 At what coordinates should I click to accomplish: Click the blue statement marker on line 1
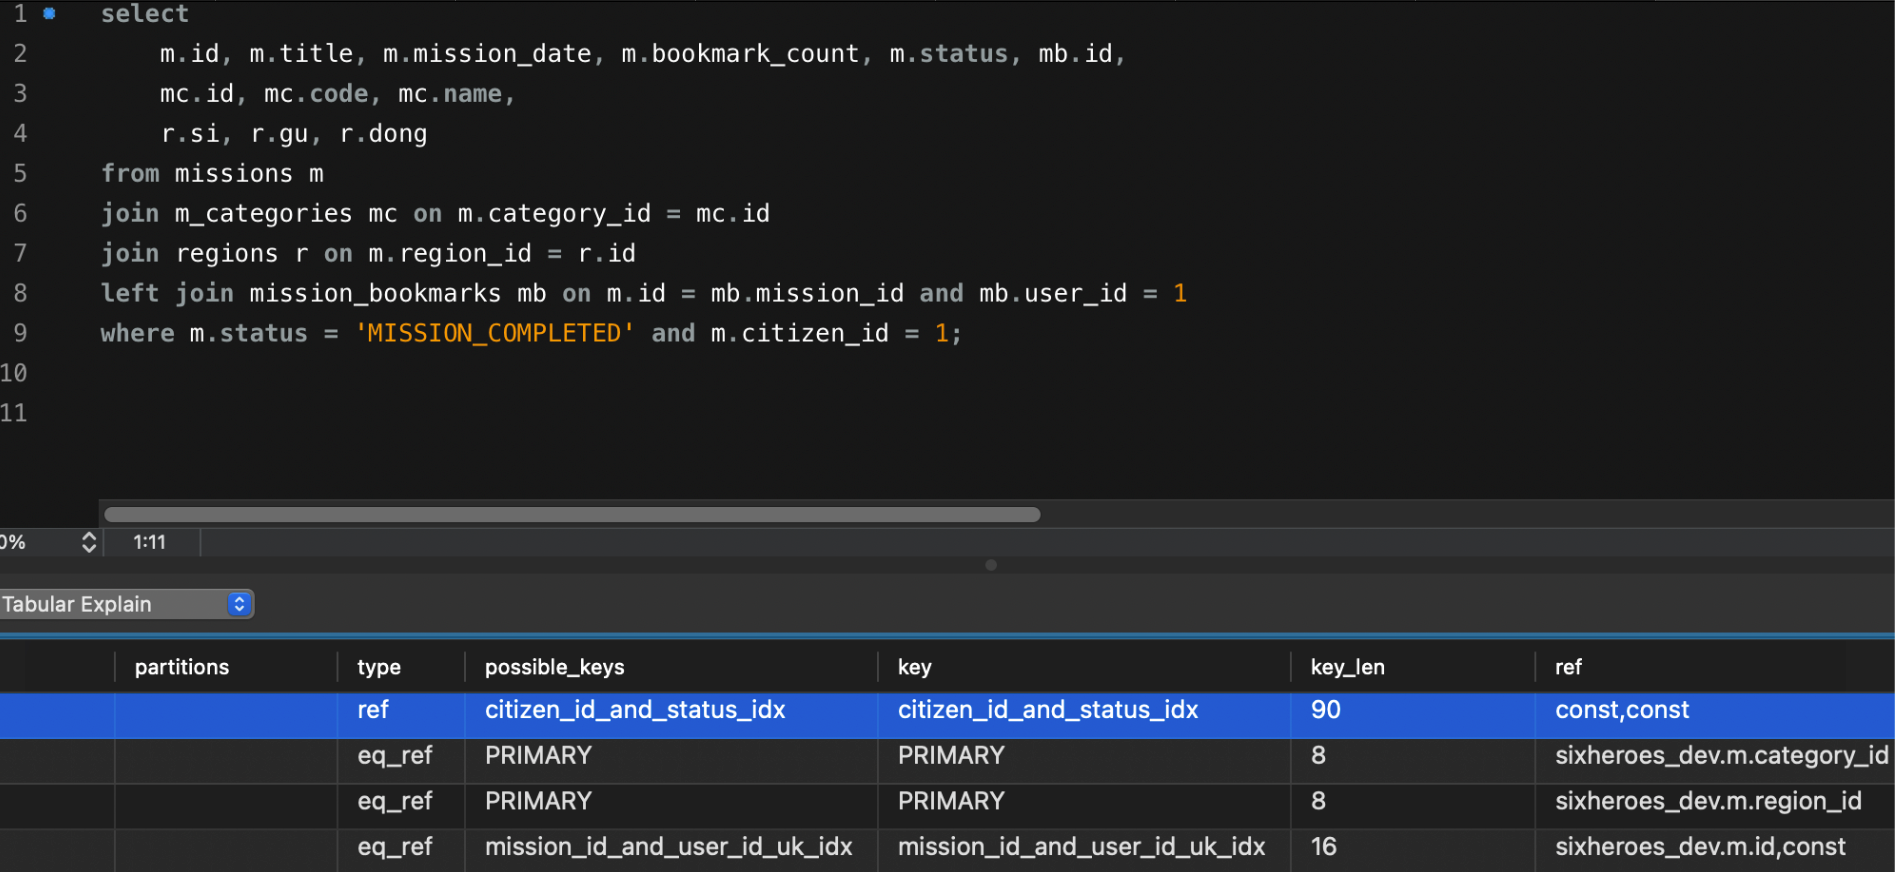click(49, 14)
